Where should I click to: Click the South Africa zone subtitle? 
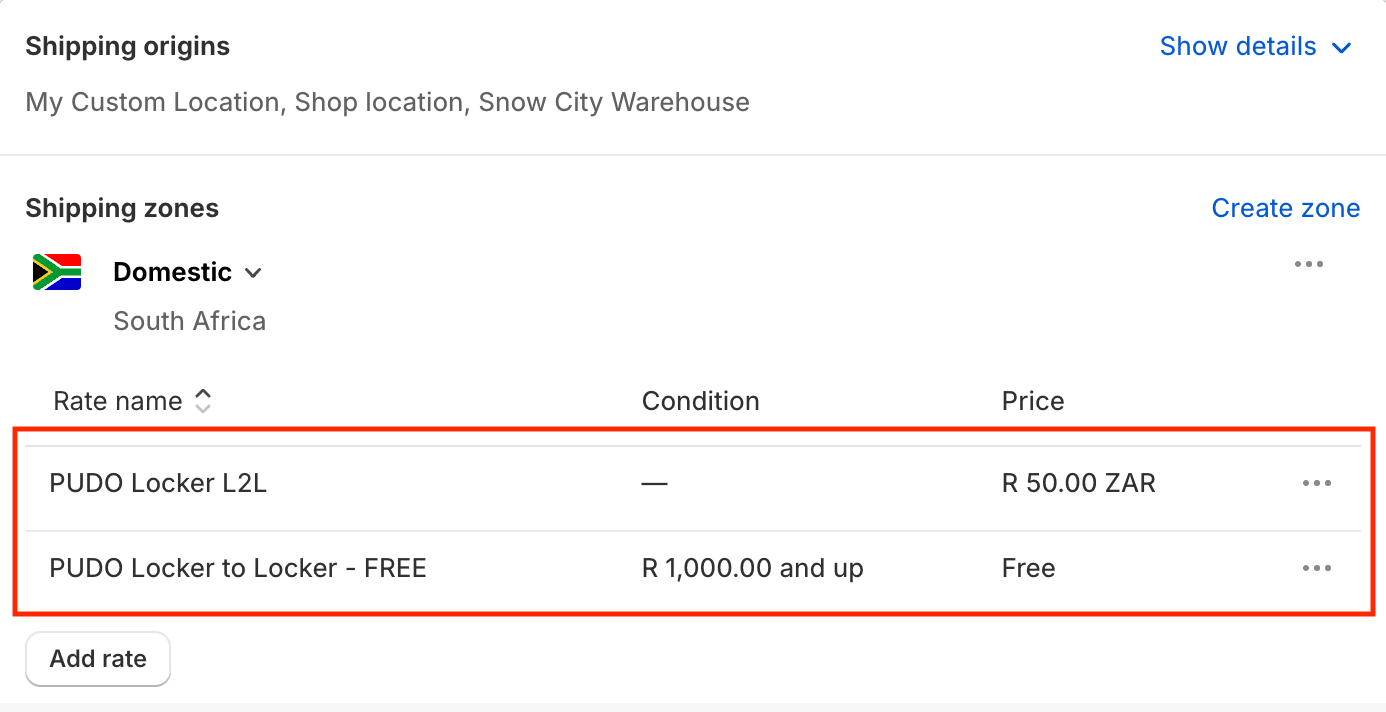[x=190, y=321]
